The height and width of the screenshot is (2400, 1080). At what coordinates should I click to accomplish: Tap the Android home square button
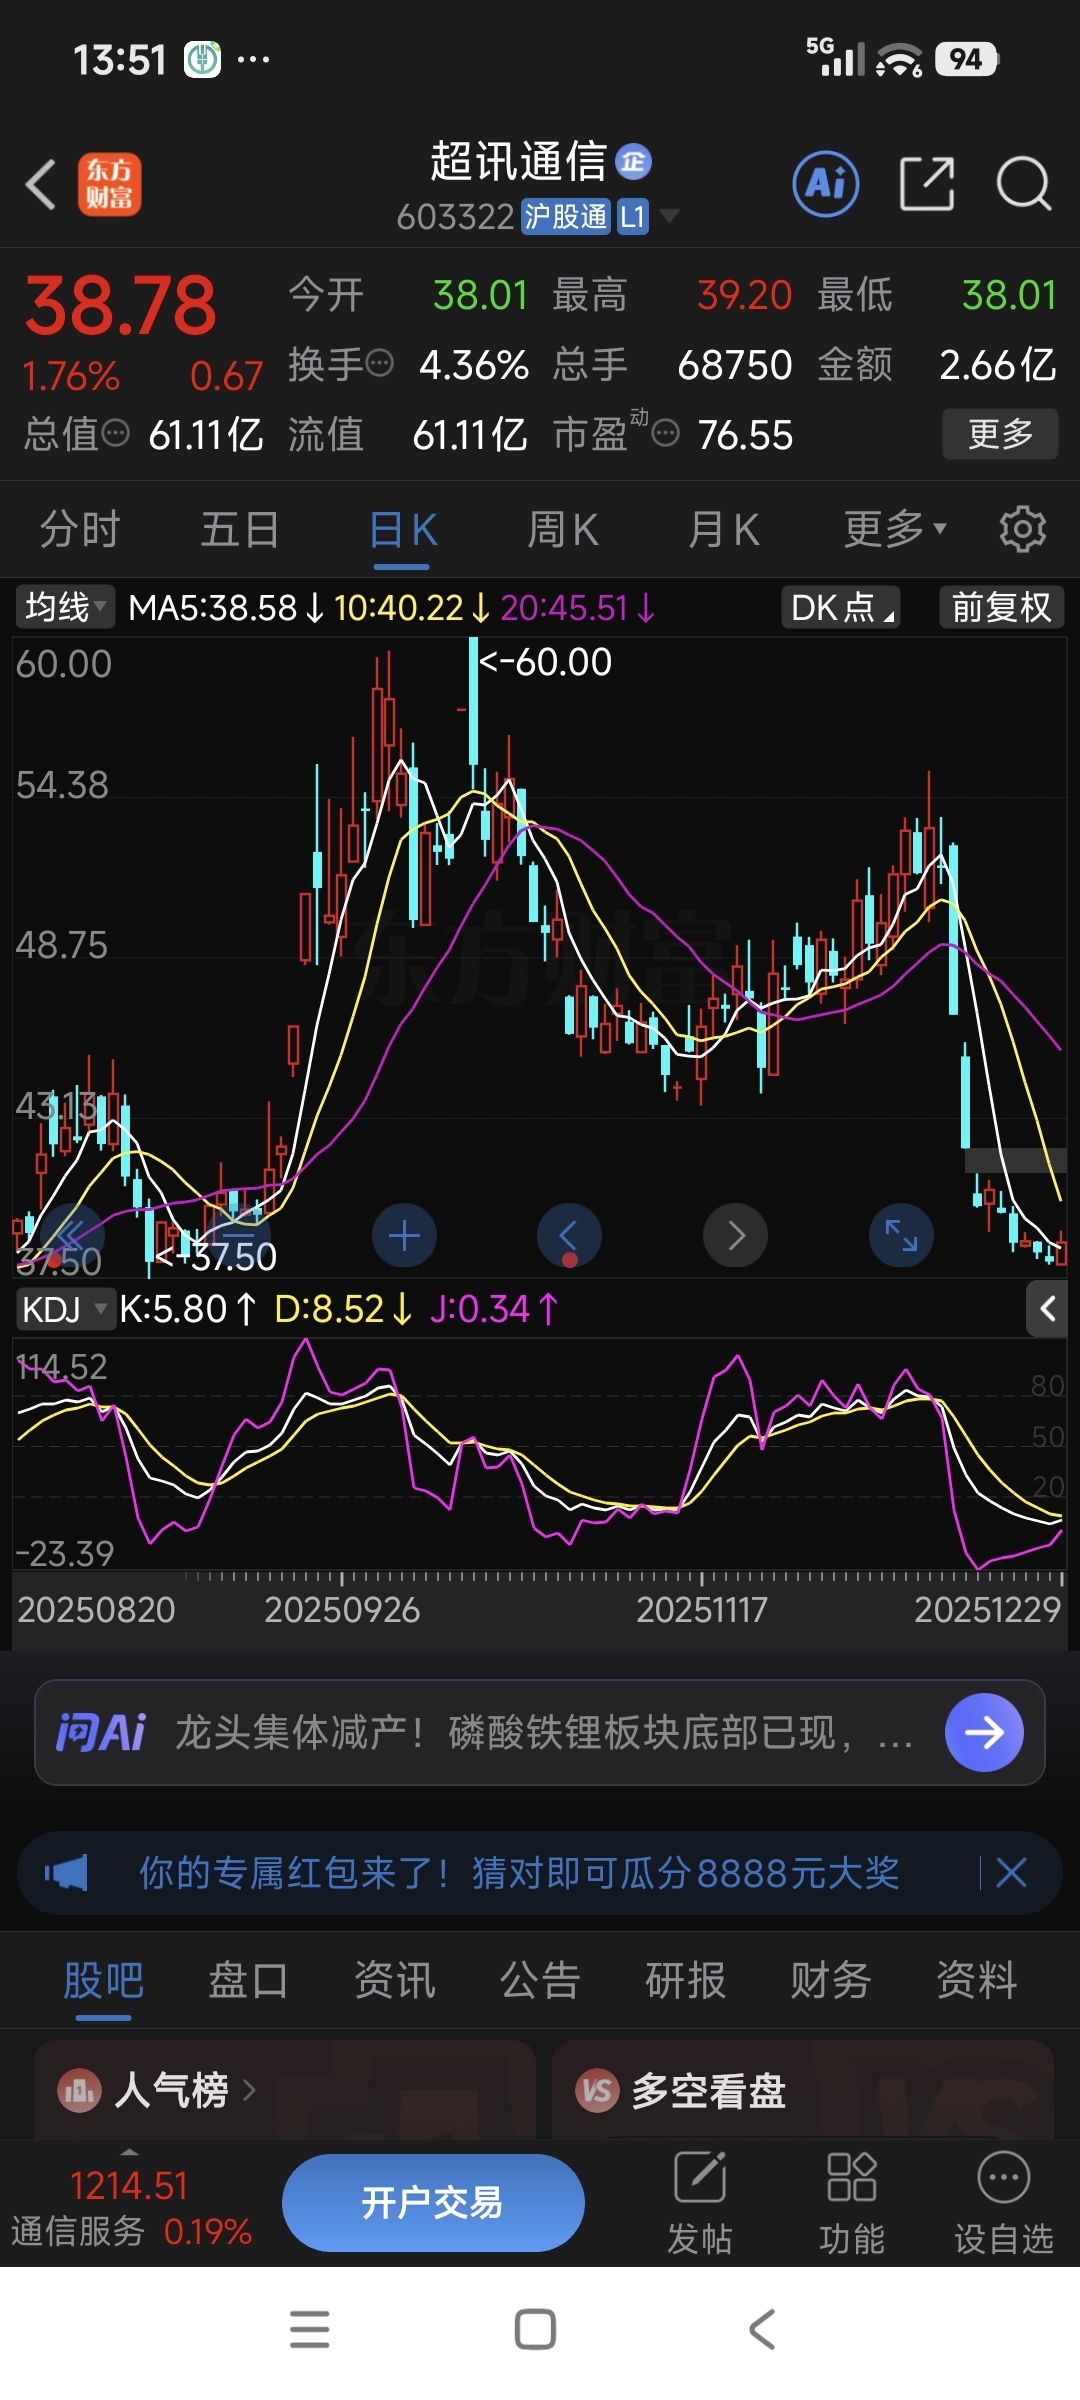[535, 2329]
